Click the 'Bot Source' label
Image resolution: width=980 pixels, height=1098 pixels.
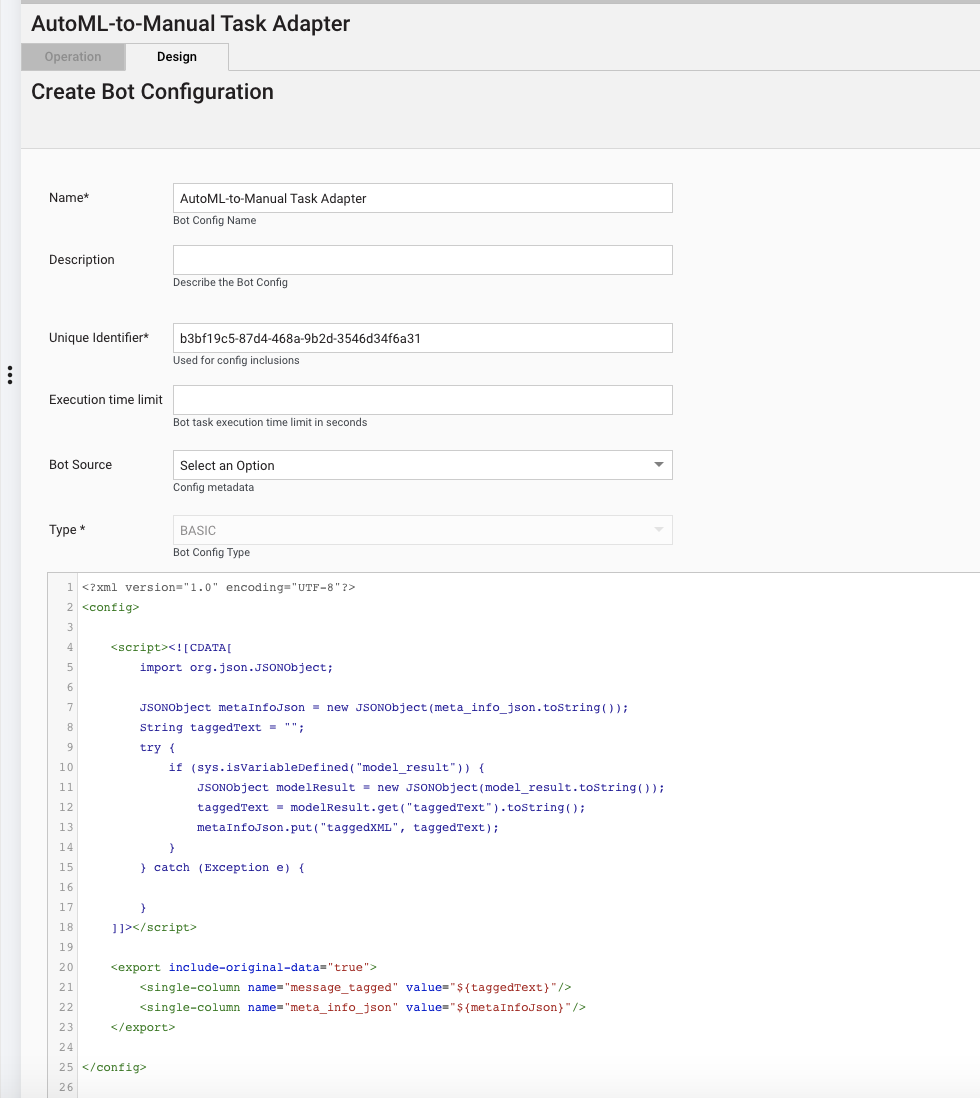(81, 464)
